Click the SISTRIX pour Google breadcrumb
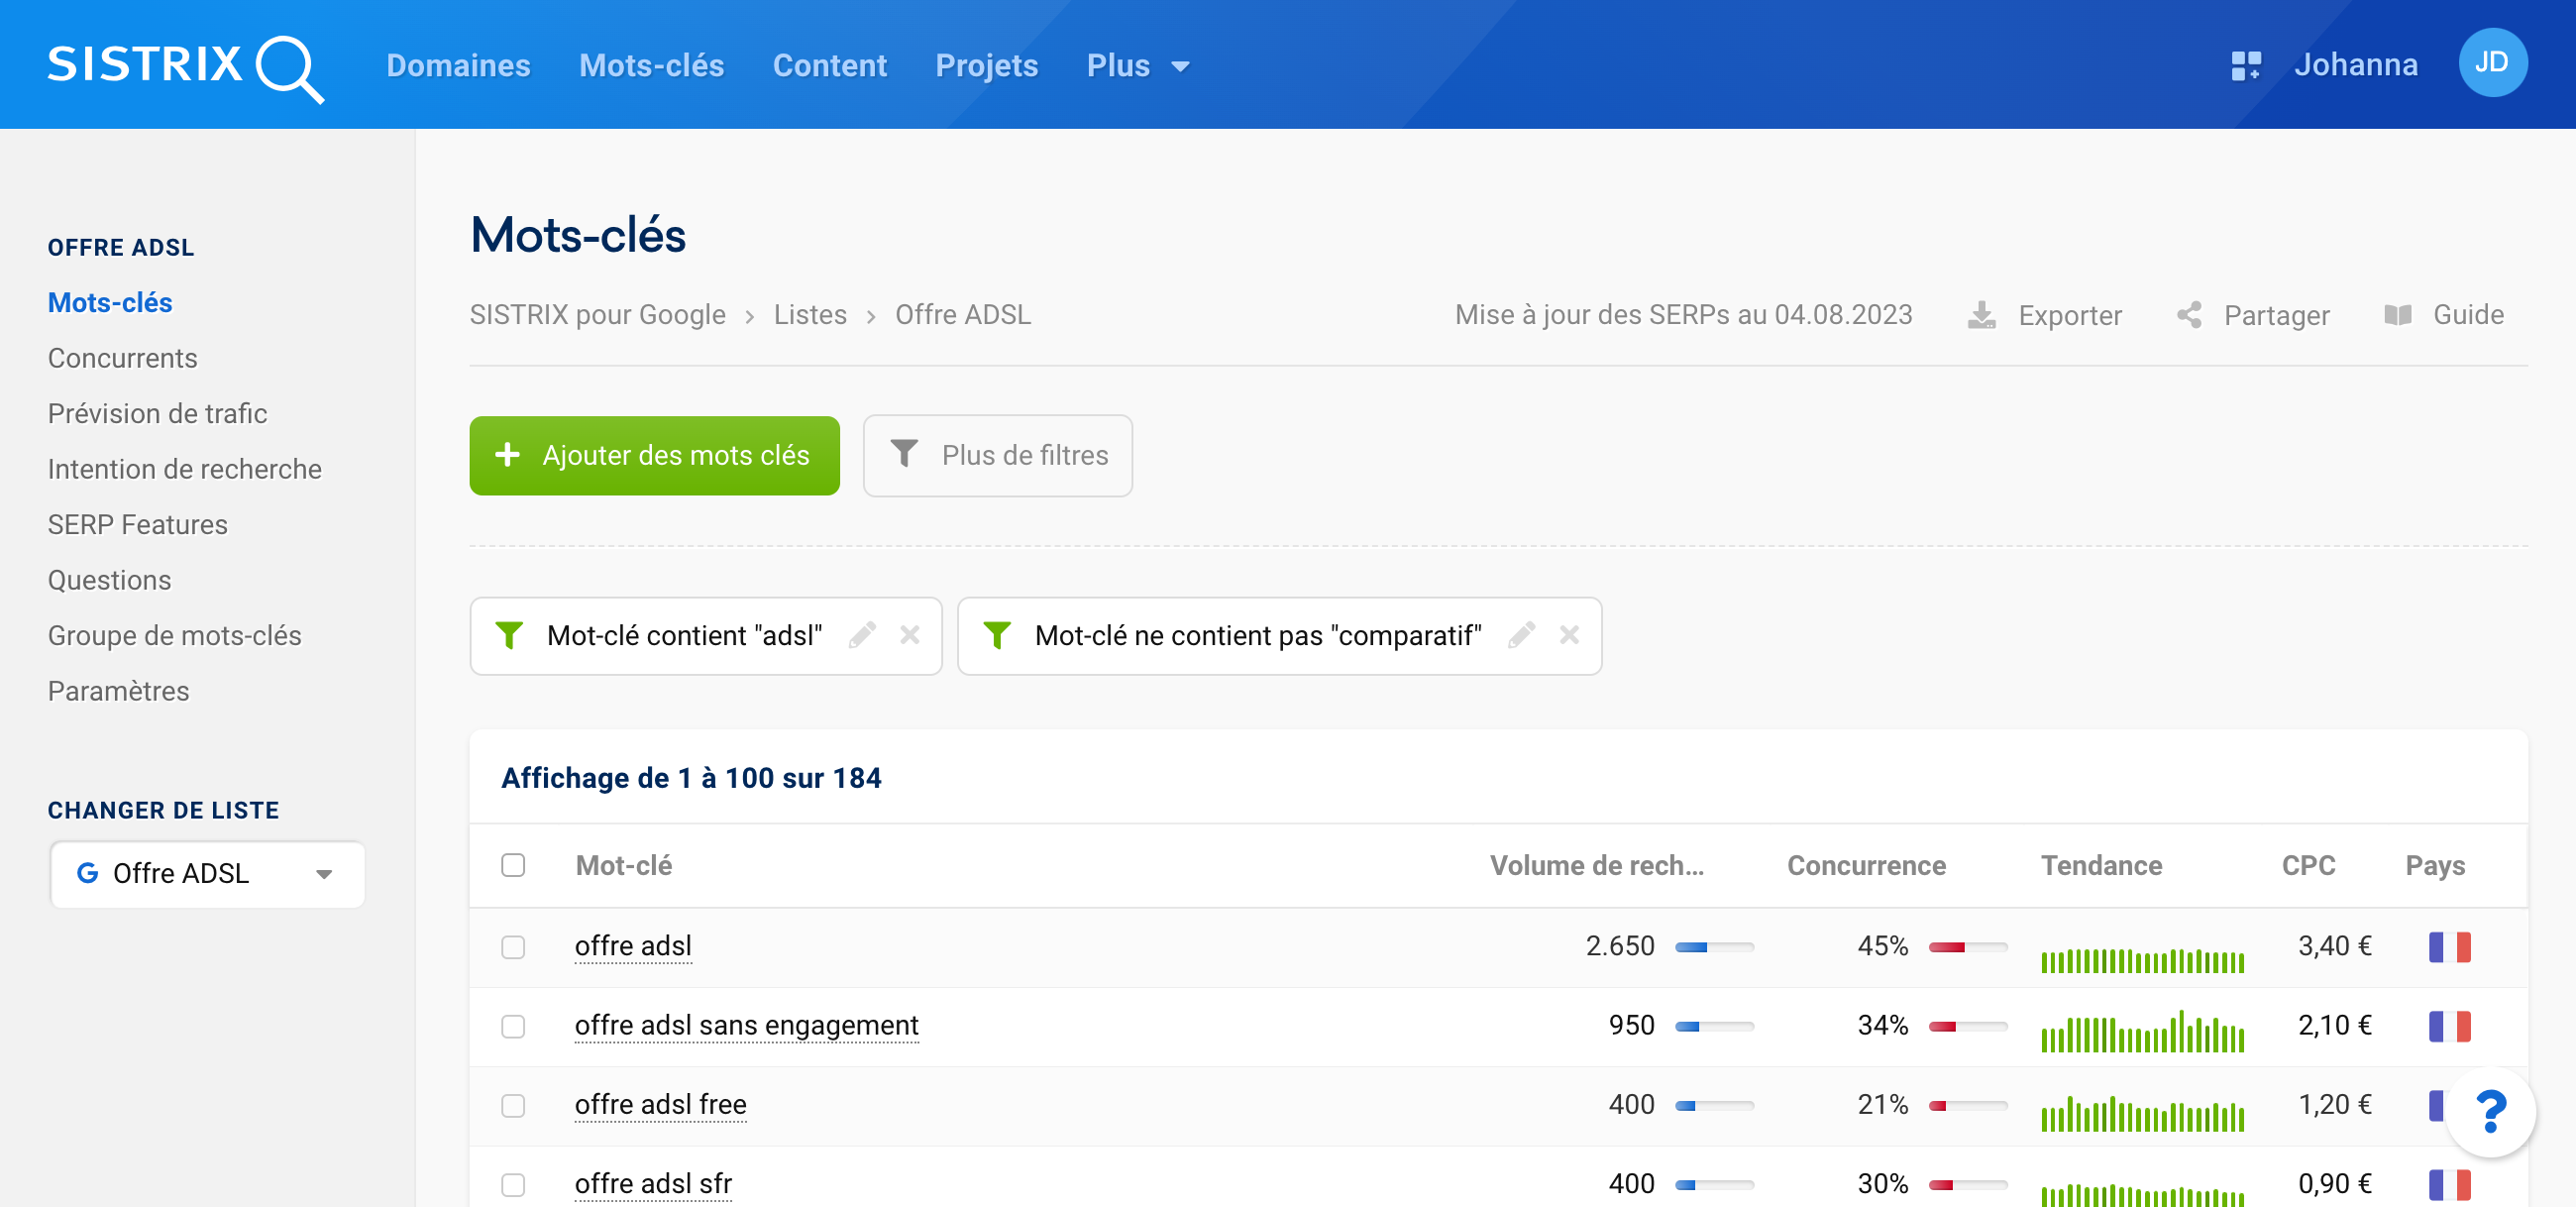This screenshot has width=2576, height=1207. [597, 315]
